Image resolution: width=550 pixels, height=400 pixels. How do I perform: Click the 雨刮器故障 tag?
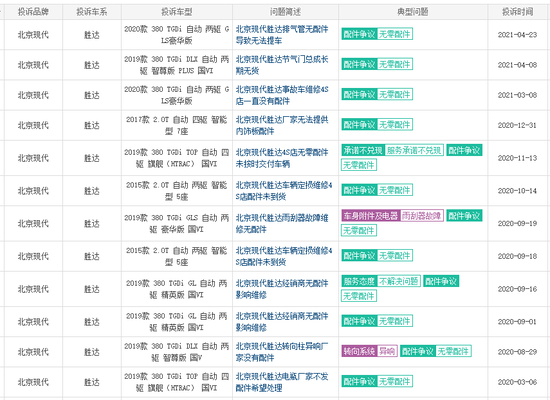[422, 215]
